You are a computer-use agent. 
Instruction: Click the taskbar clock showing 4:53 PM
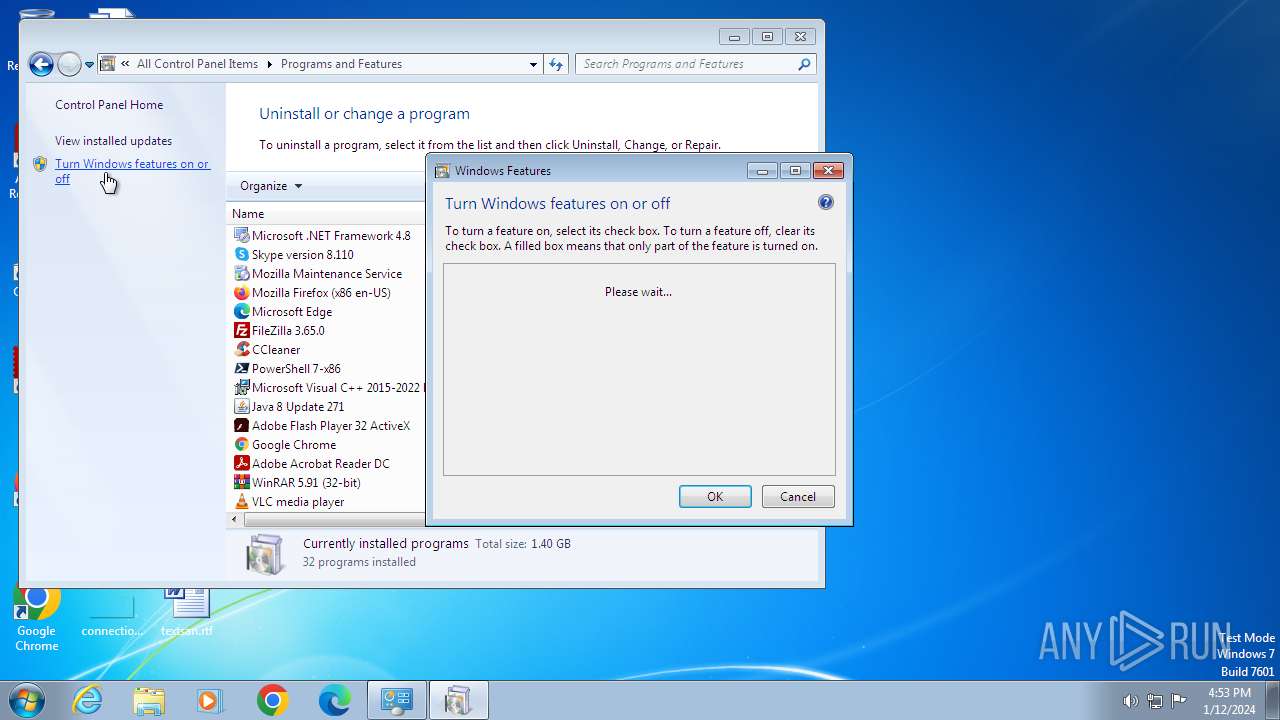click(1229, 693)
